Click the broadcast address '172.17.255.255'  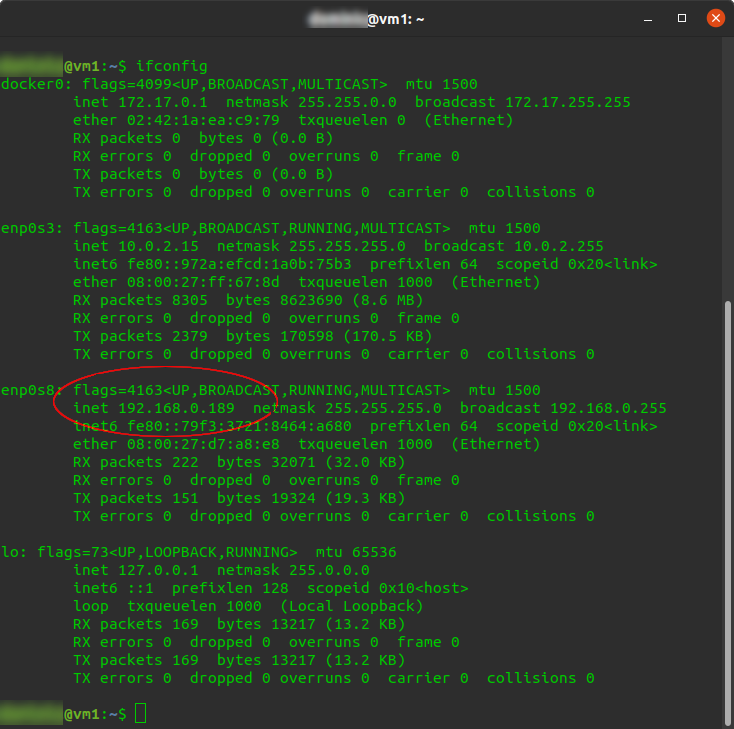[568, 102]
